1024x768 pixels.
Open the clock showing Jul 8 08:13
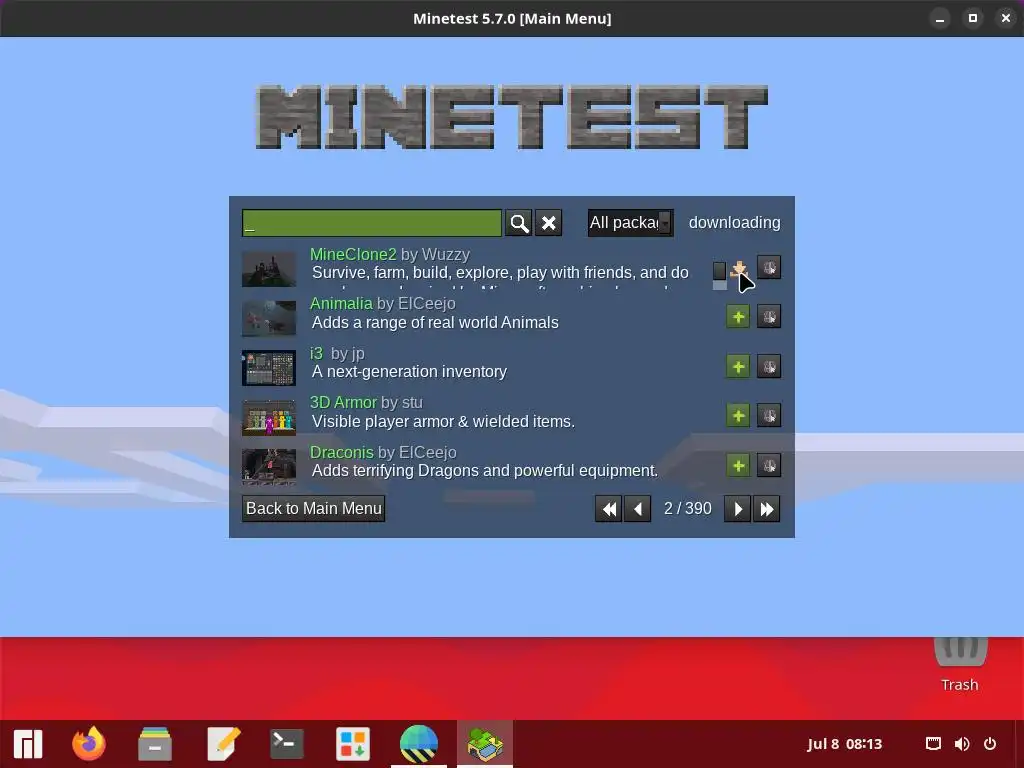tap(844, 744)
